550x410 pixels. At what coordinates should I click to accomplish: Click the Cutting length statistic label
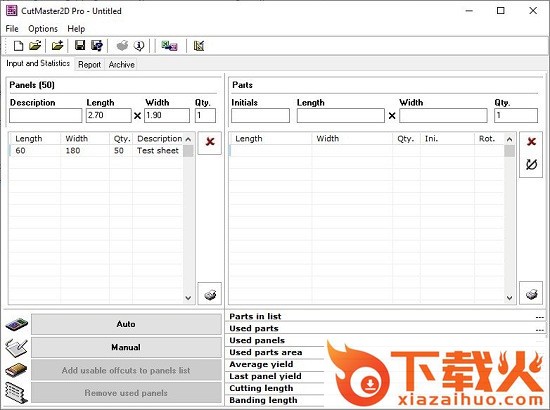pos(261,388)
